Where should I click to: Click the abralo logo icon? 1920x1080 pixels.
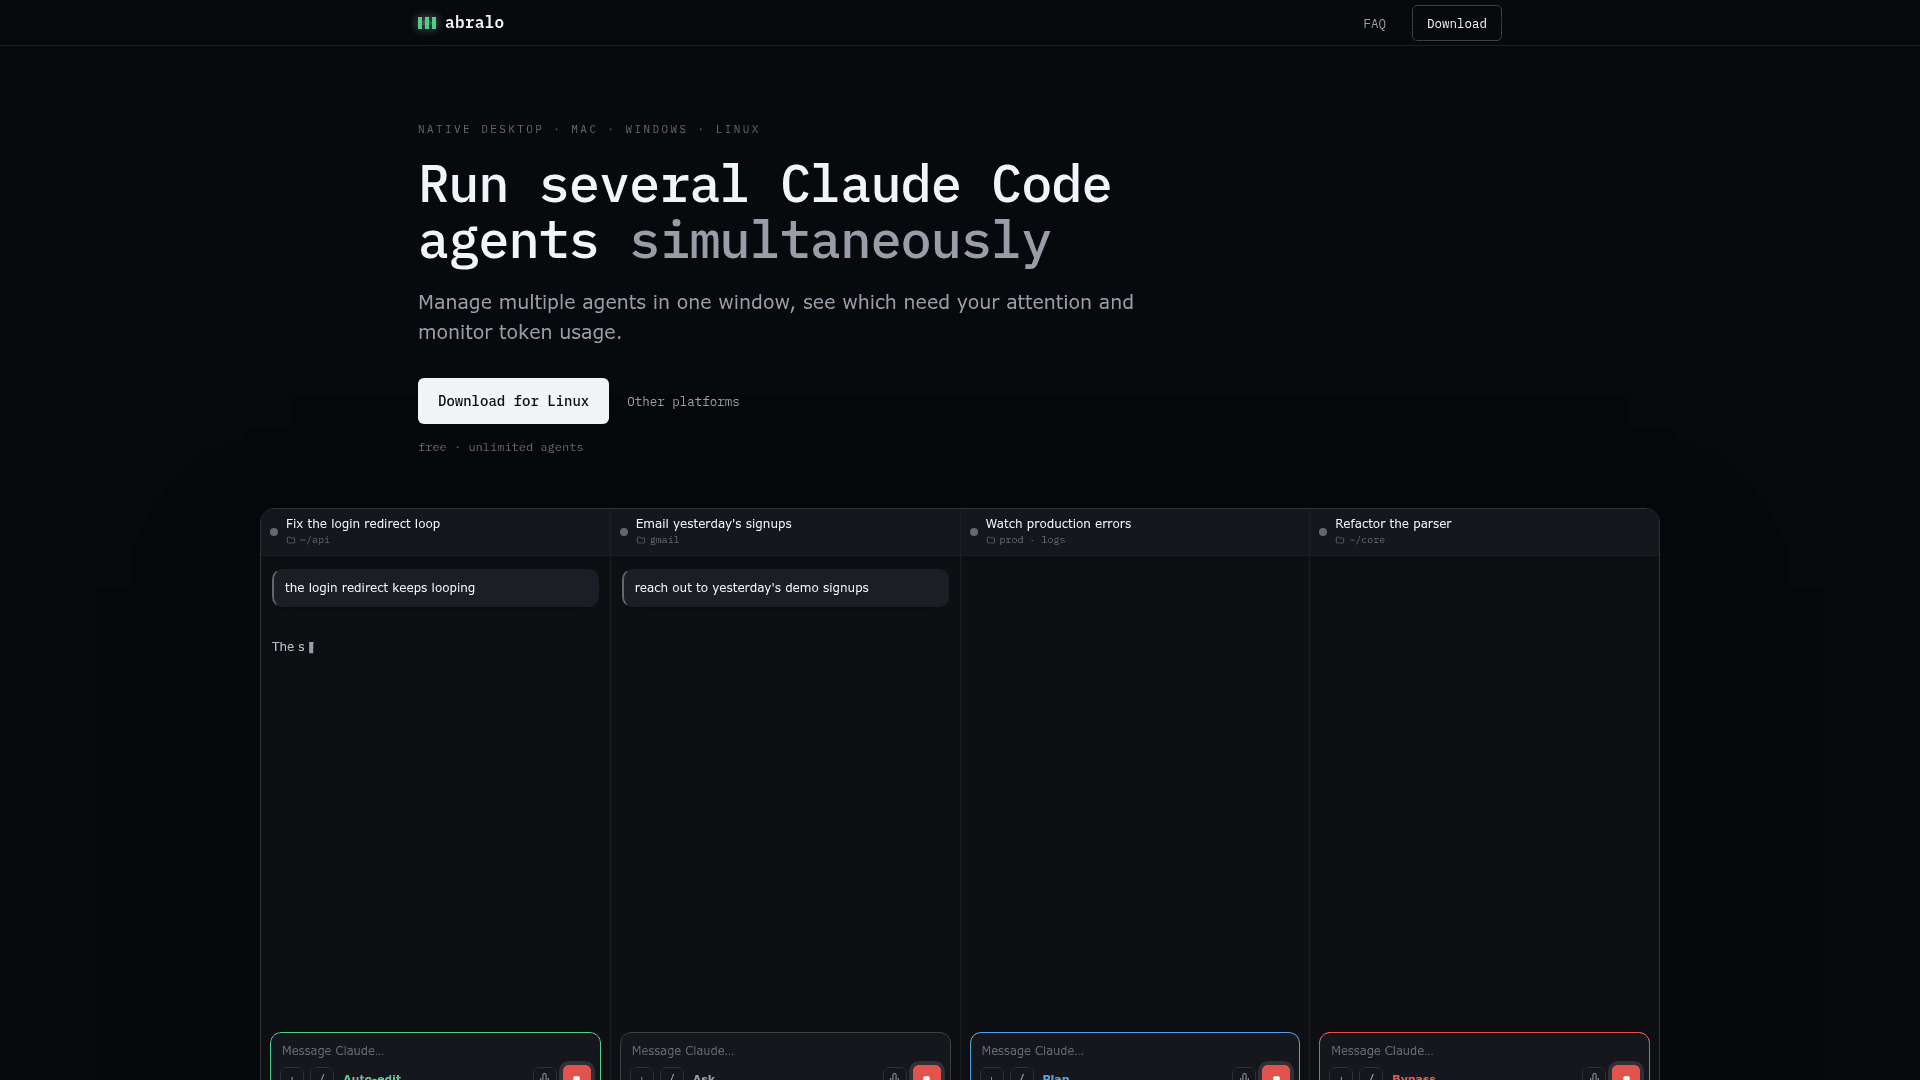pos(427,23)
